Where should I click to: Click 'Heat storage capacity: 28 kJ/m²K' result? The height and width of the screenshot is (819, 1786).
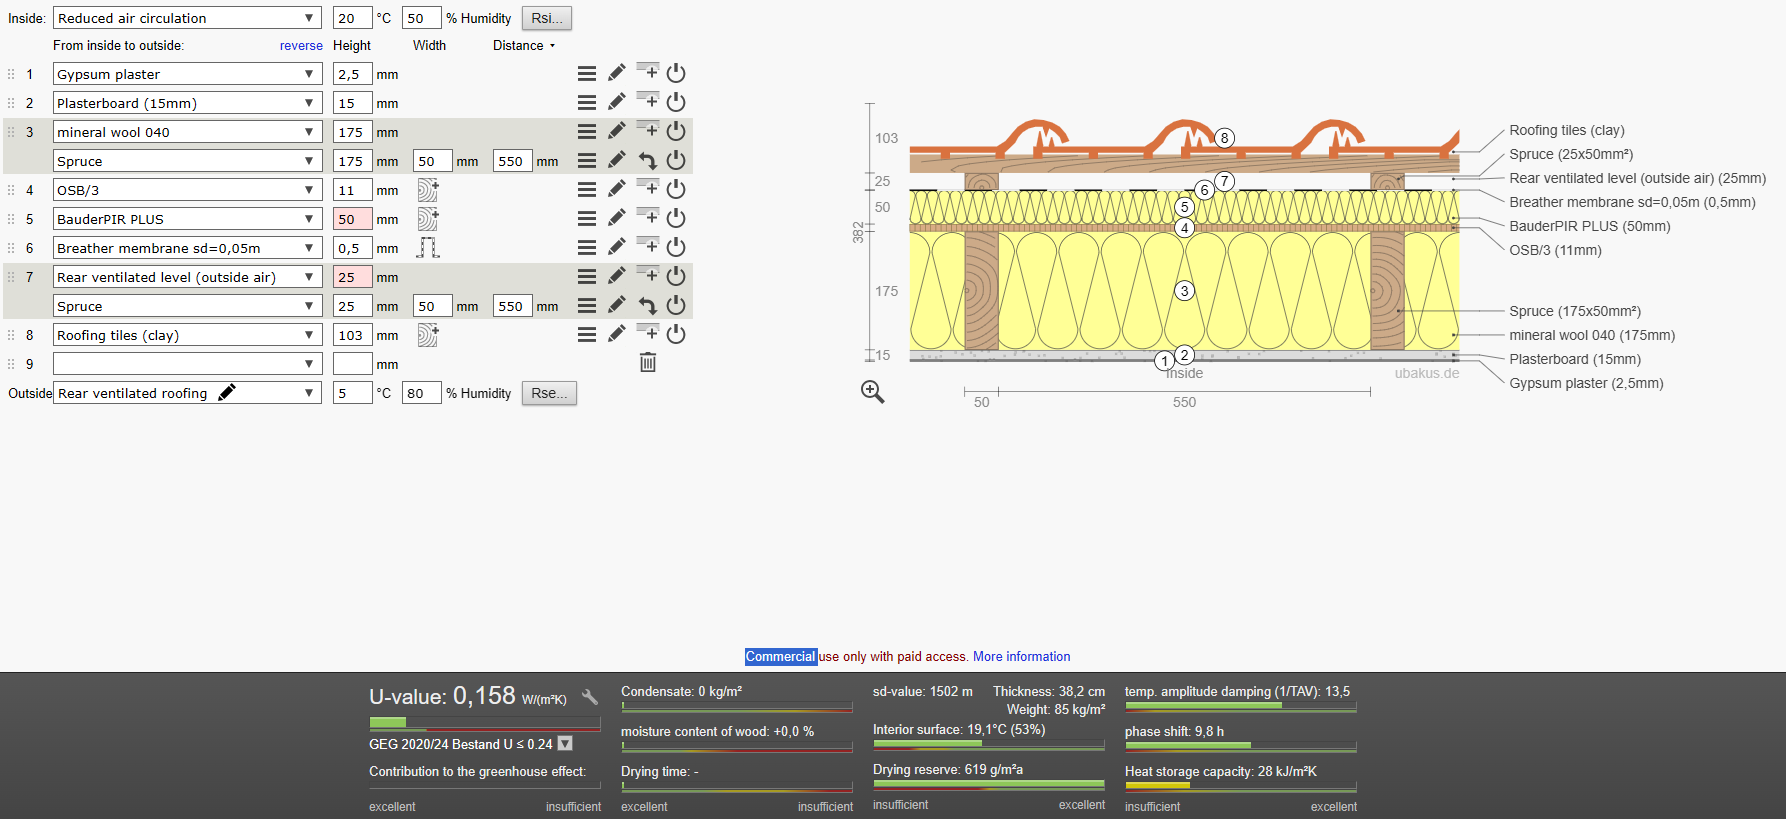[1221, 771]
